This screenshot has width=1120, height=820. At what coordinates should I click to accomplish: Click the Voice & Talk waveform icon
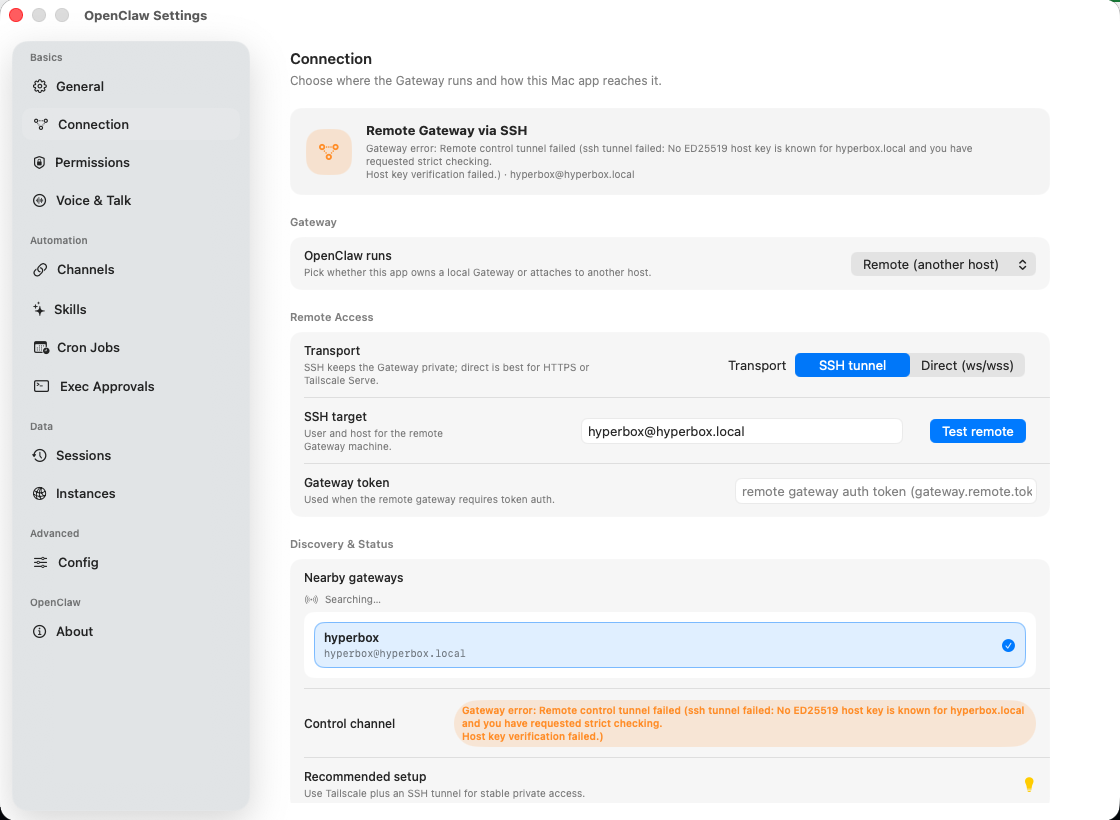(x=40, y=201)
